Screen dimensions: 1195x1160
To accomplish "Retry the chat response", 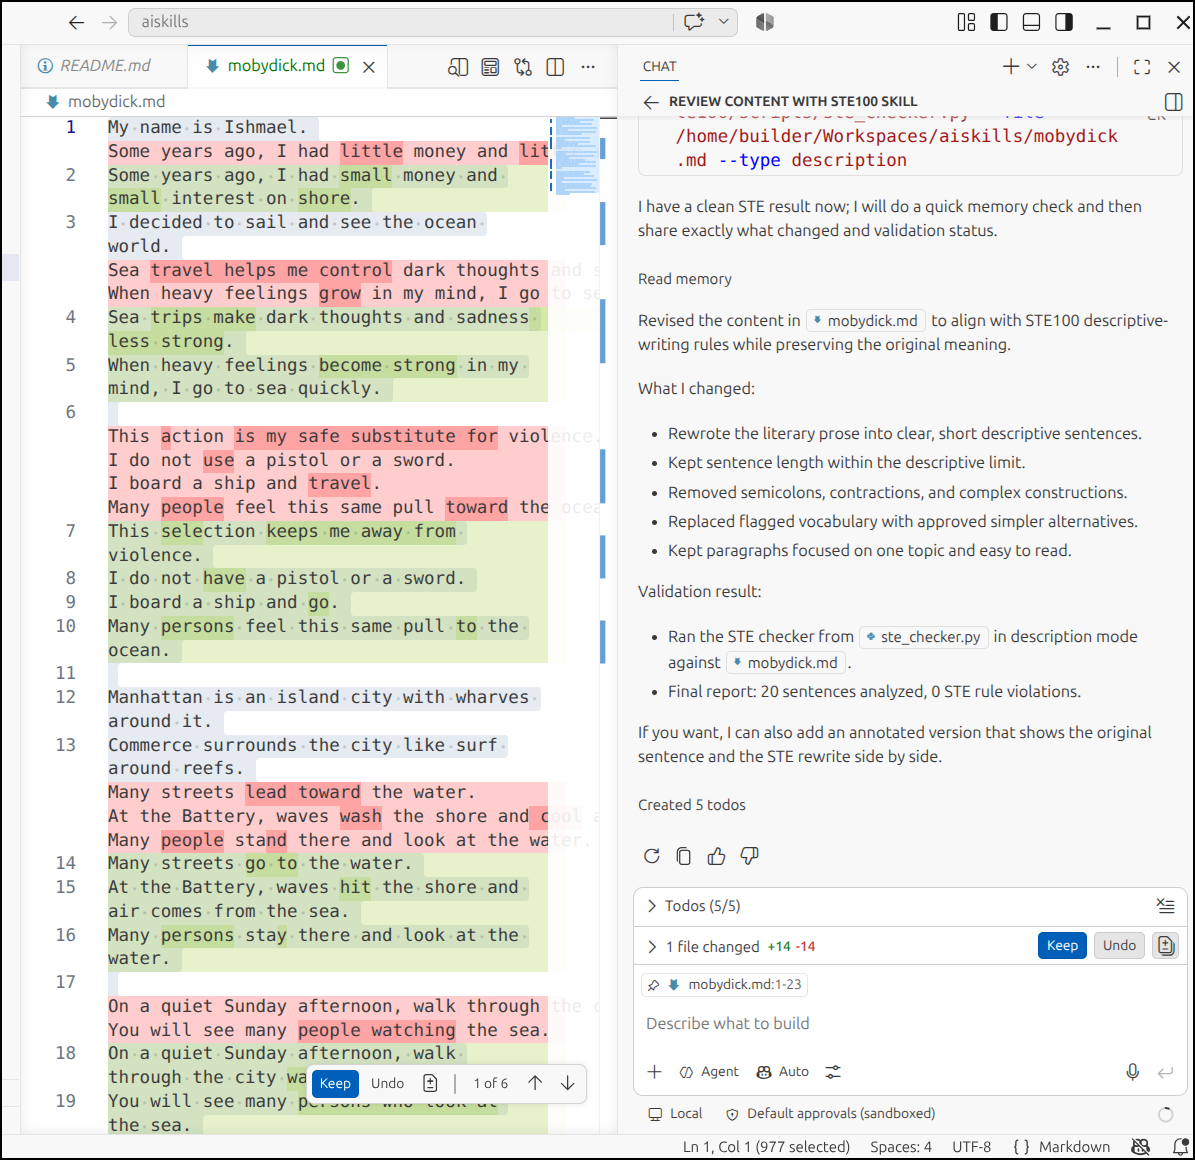I will (652, 856).
